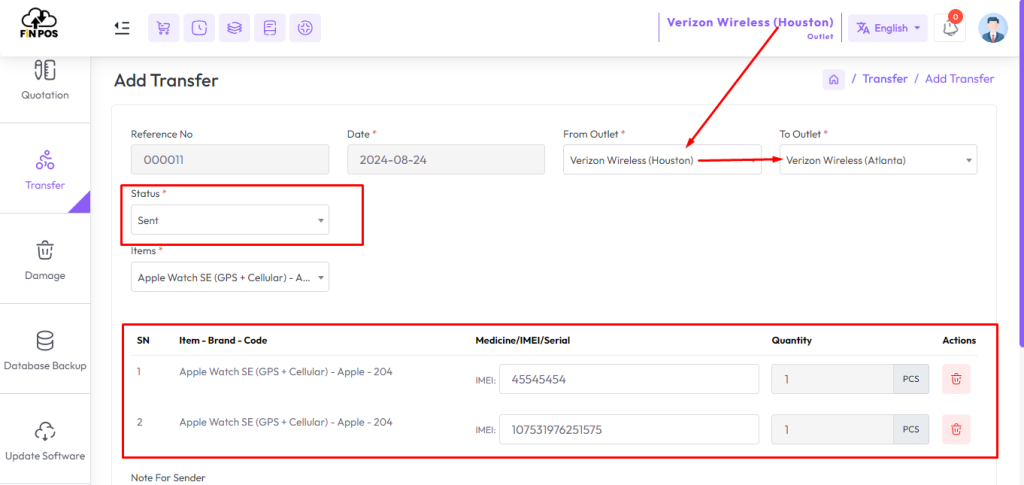Click the PCS unit label in row 2
The image size is (1024, 485).
[911, 430]
